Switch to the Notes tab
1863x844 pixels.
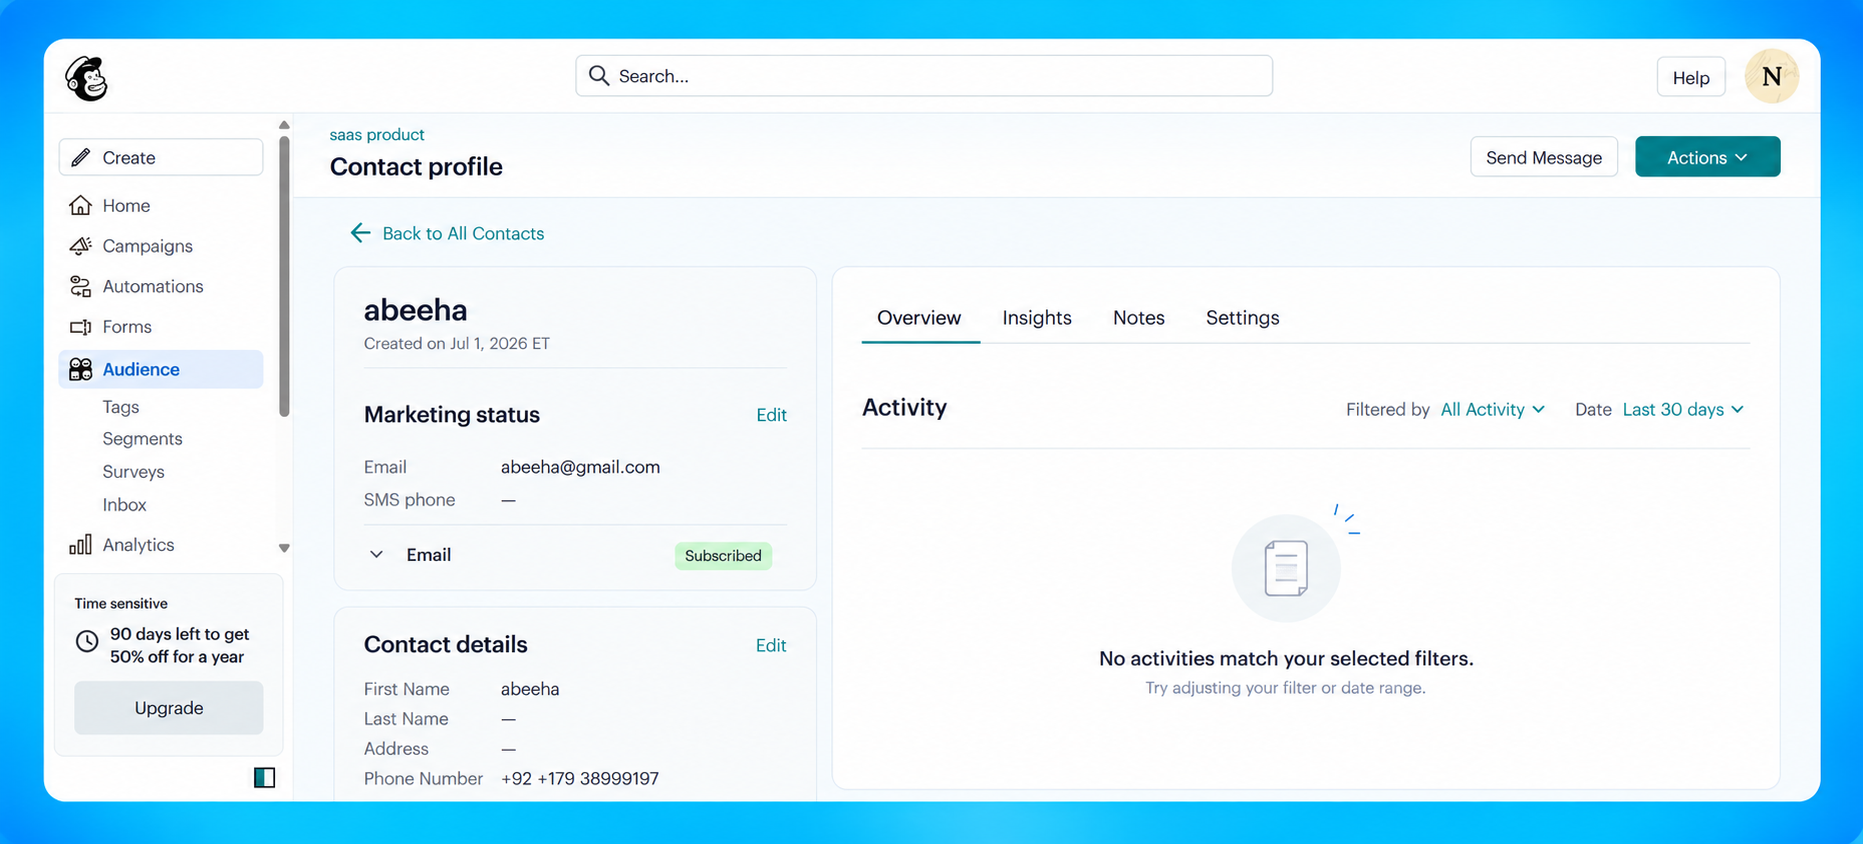click(1138, 318)
